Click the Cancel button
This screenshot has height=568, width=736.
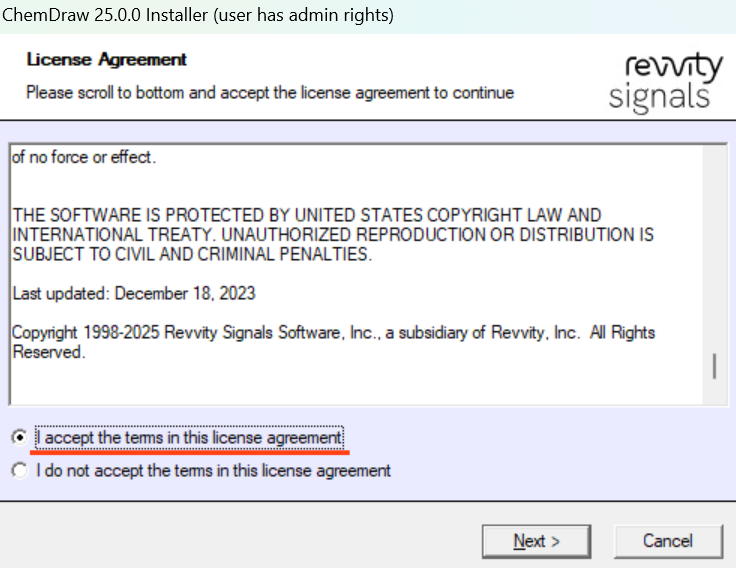pyautogui.click(x=667, y=541)
